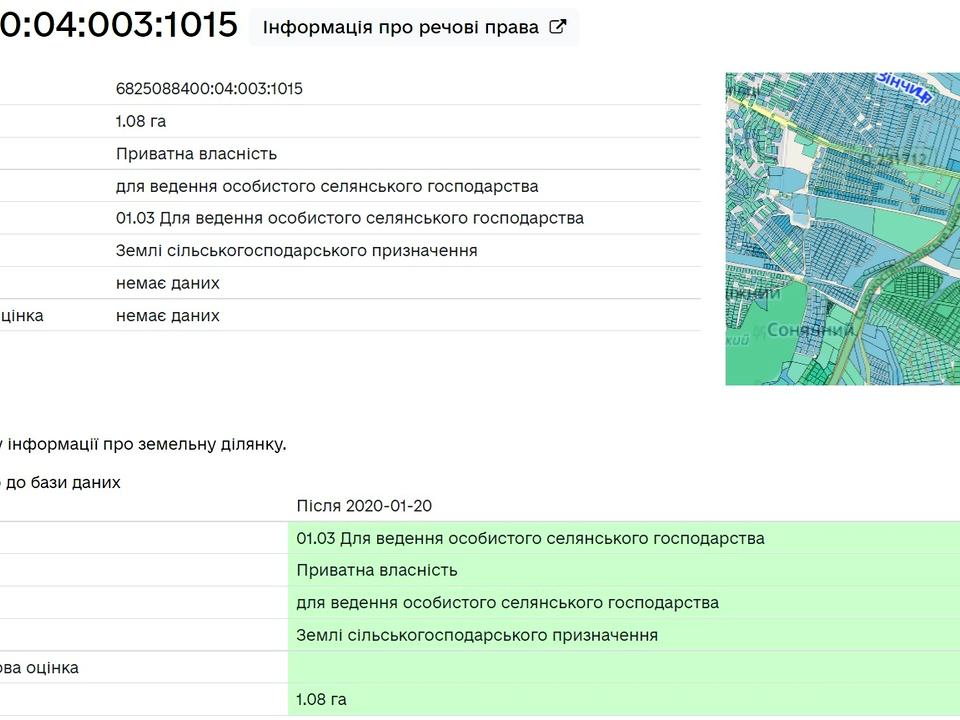The image size is (960, 720).
Task: Click the blue Зінчиця label on the map
Action: [904, 86]
